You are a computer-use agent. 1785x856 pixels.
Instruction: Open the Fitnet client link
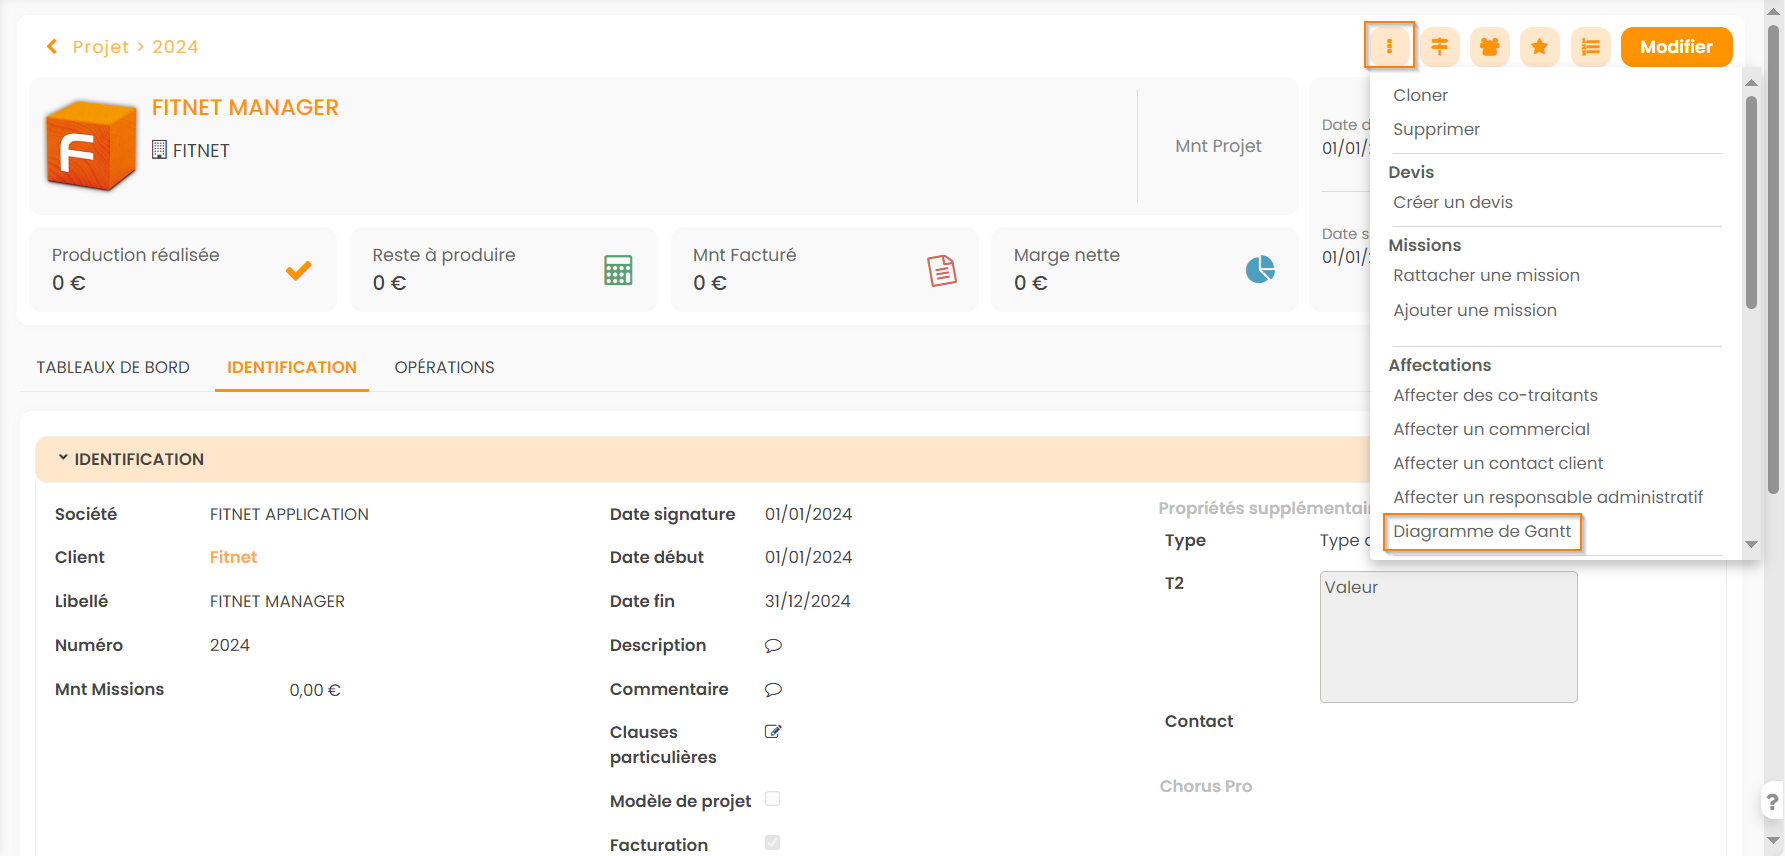click(x=233, y=557)
